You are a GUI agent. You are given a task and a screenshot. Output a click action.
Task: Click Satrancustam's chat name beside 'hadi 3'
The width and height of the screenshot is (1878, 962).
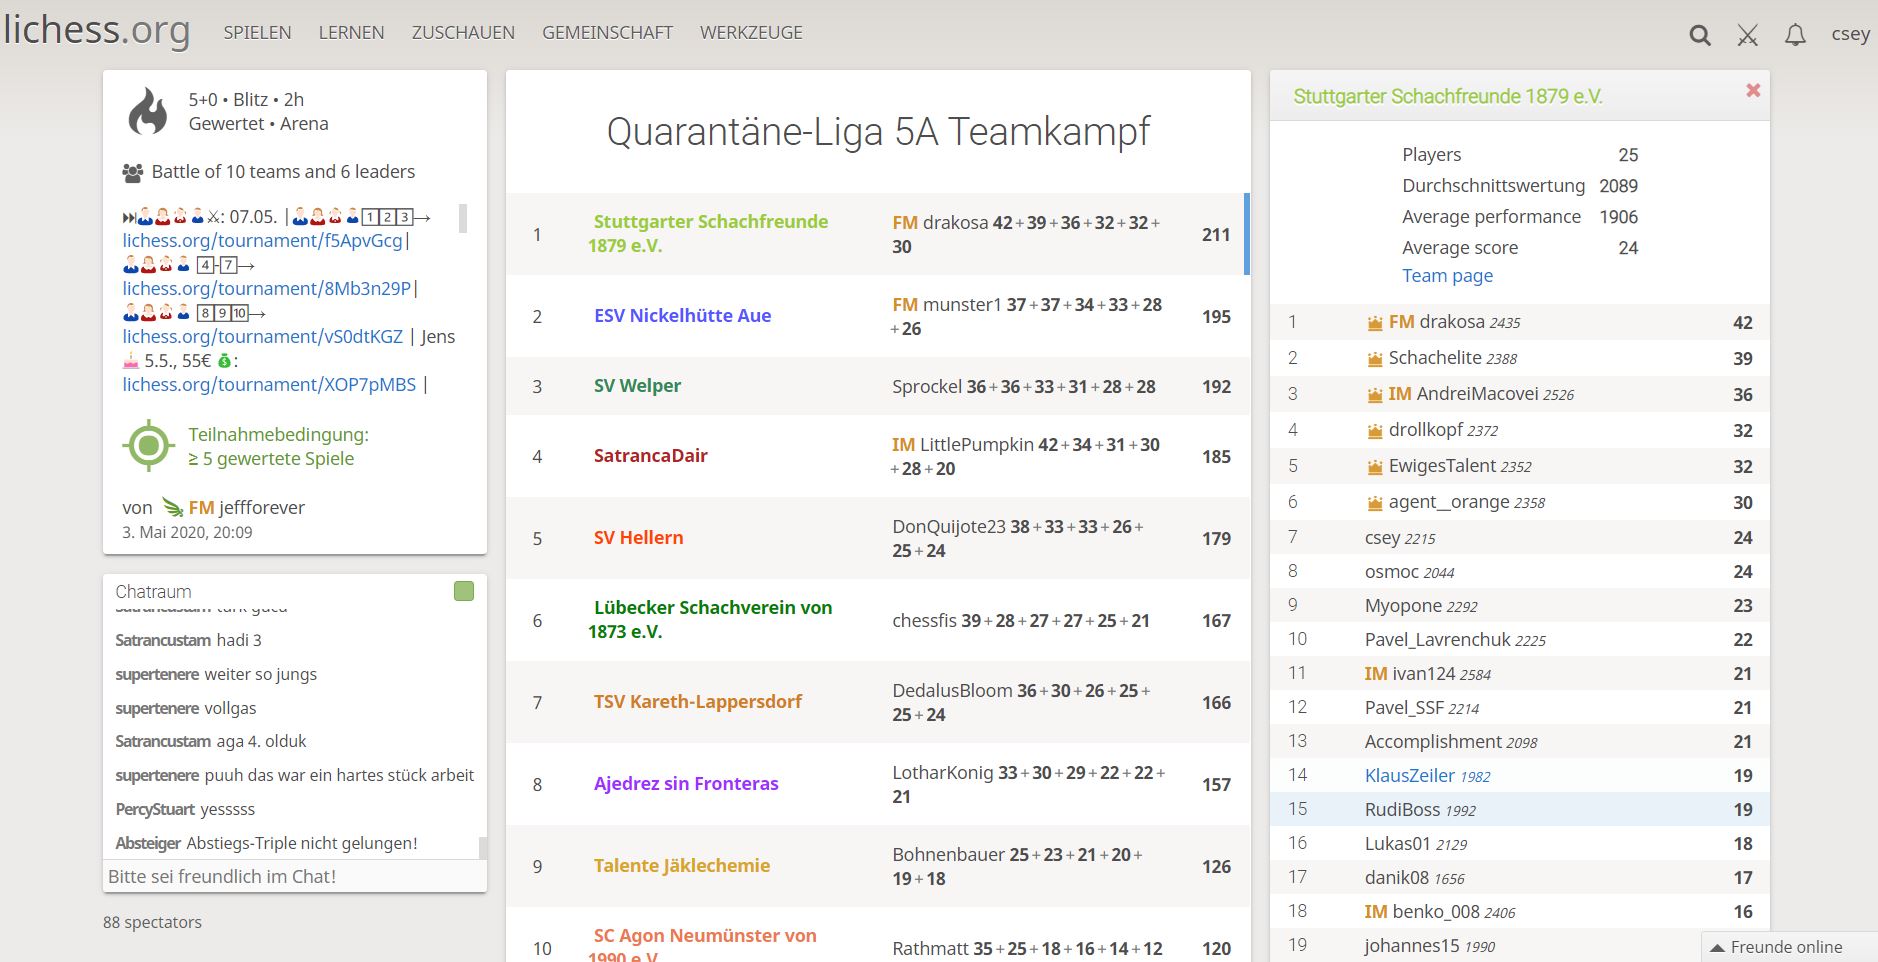163,640
